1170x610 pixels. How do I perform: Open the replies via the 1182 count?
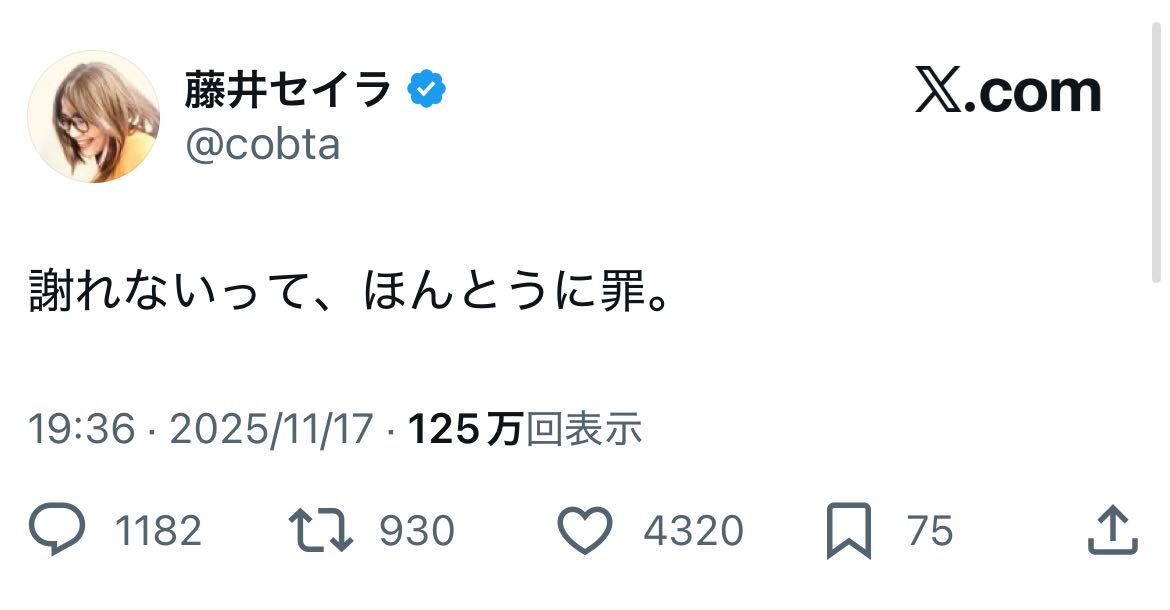(158, 531)
